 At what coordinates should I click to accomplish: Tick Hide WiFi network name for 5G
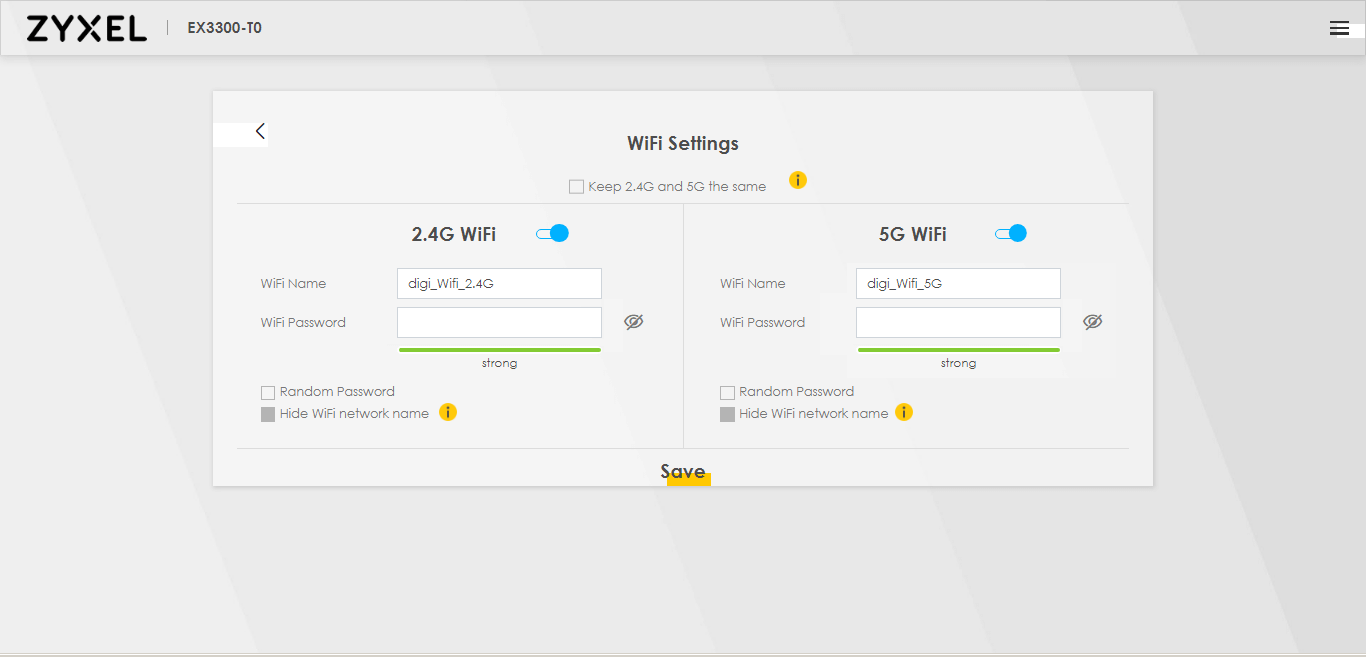point(727,415)
